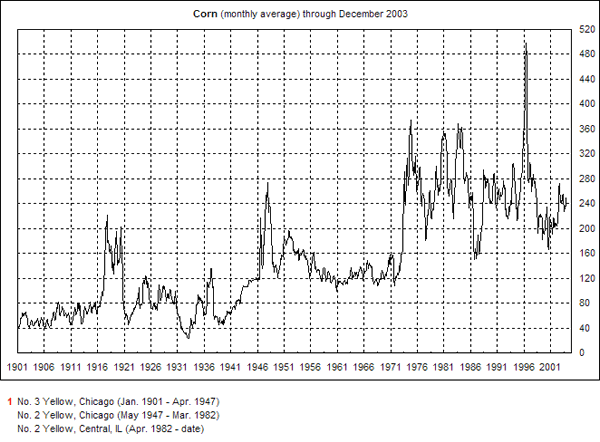The image size is (600, 442).
Task: Click the 1901 label on the year axis
Action: (x=18, y=368)
